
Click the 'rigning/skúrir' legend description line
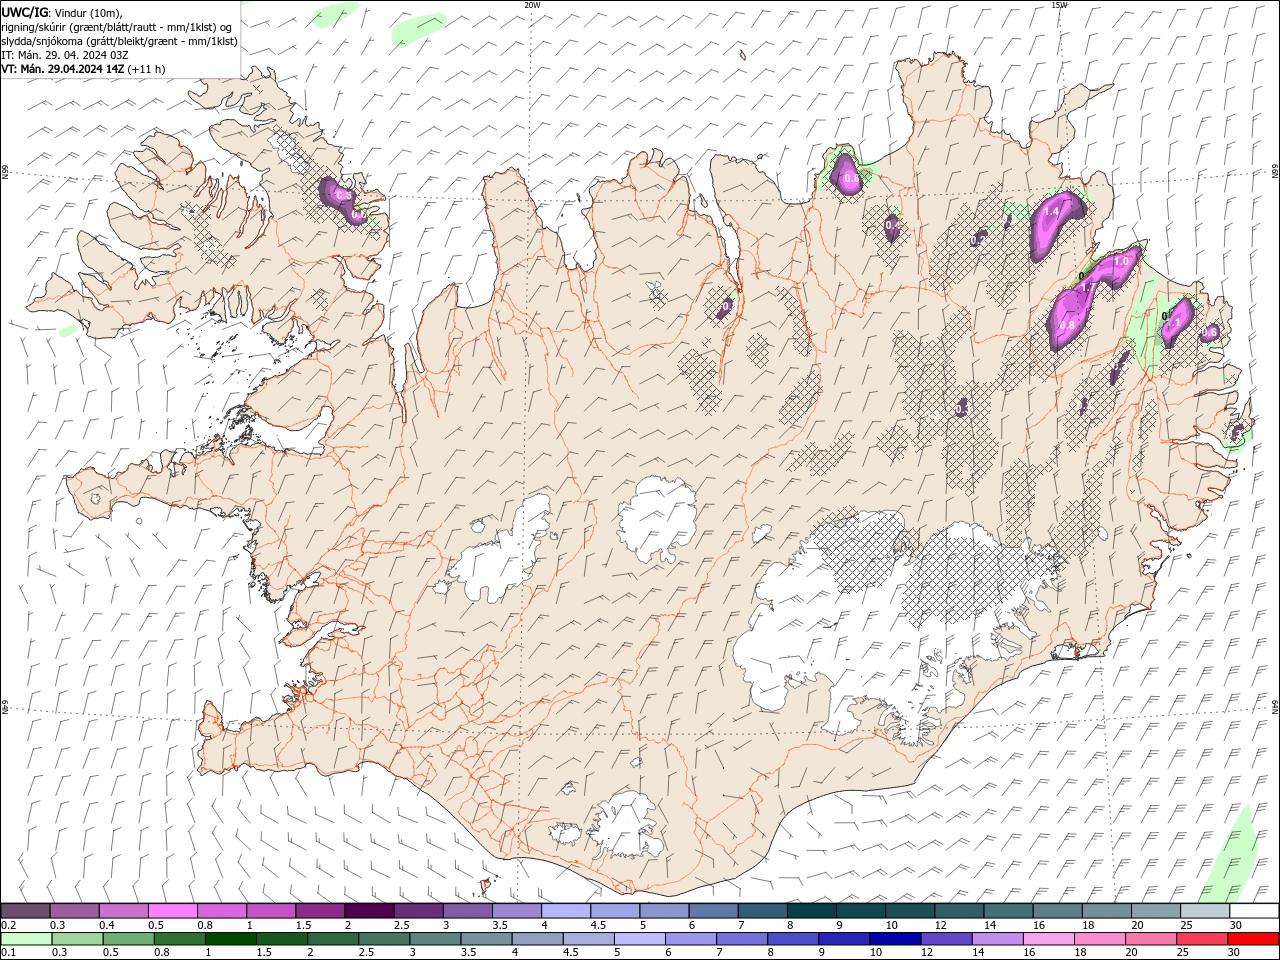(x=118, y=26)
